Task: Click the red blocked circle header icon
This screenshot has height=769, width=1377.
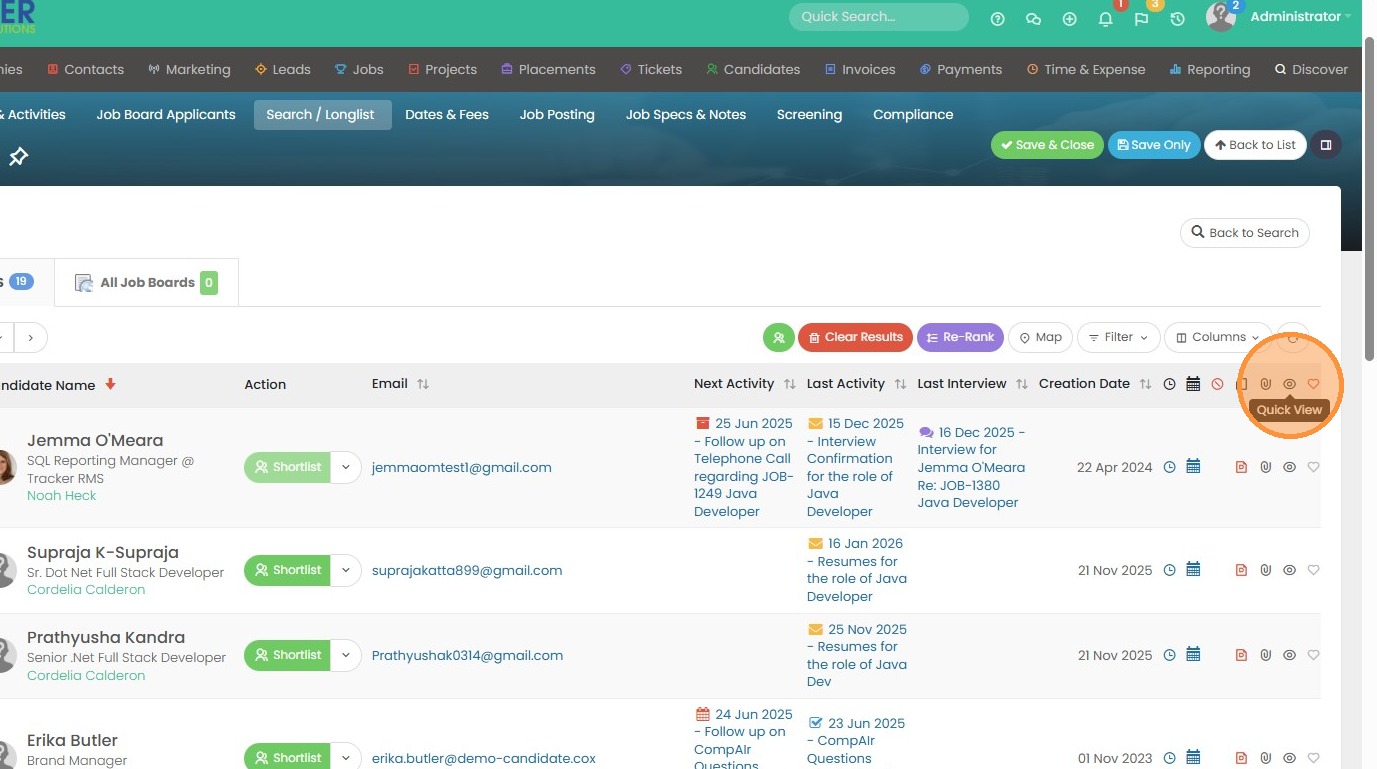Action: click(x=1217, y=384)
